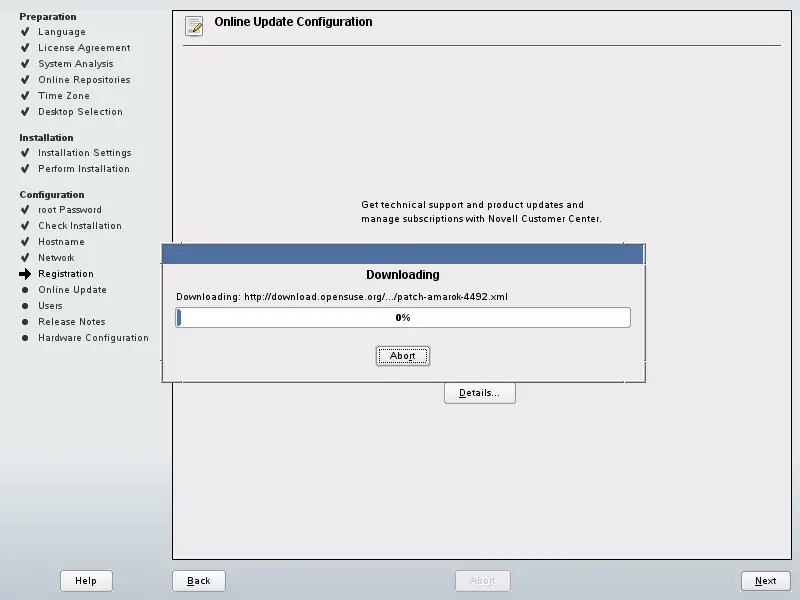Screen dimensions: 800x600
Task: Click the Downloading heading in dialog
Action: click(x=403, y=275)
